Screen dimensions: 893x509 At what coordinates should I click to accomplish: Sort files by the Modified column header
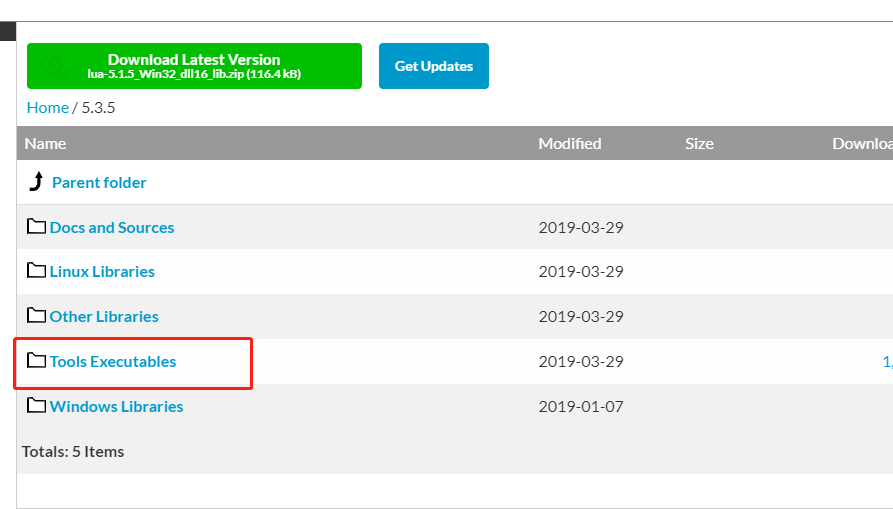[x=570, y=143]
